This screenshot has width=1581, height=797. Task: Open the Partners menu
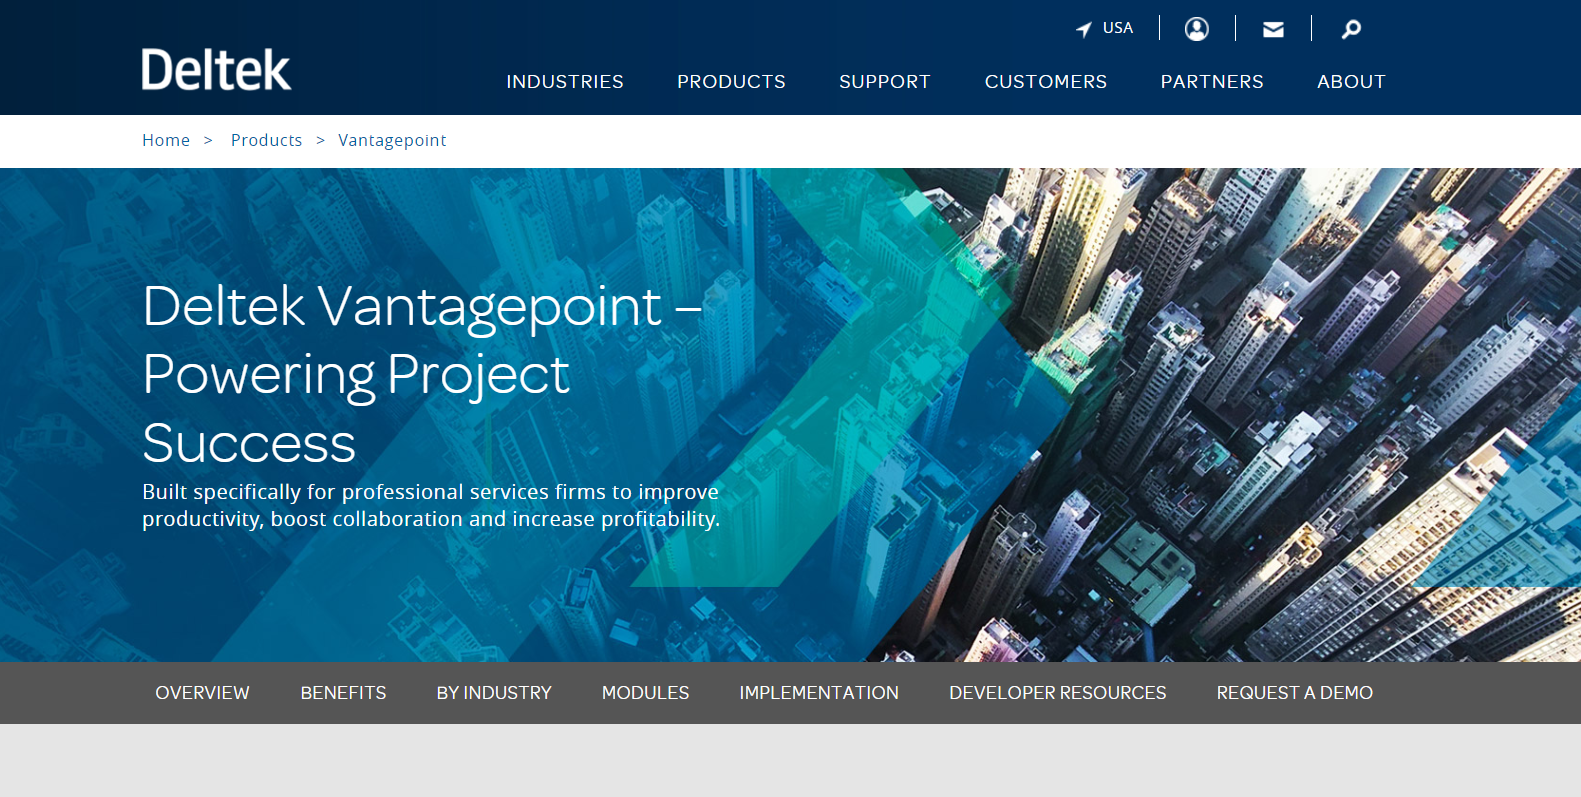pyautogui.click(x=1211, y=82)
